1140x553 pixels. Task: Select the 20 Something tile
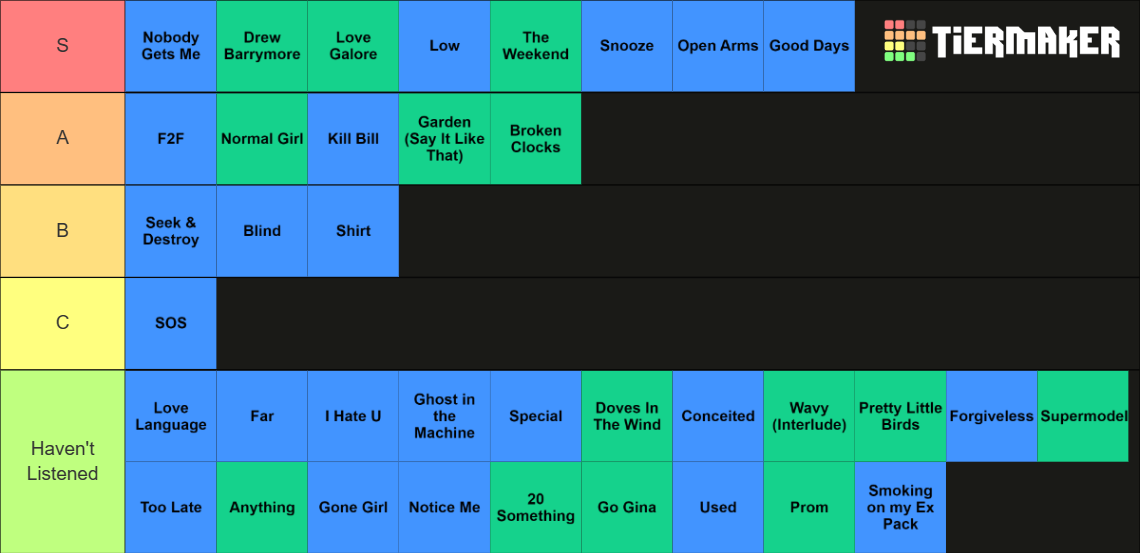tap(536, 507)
